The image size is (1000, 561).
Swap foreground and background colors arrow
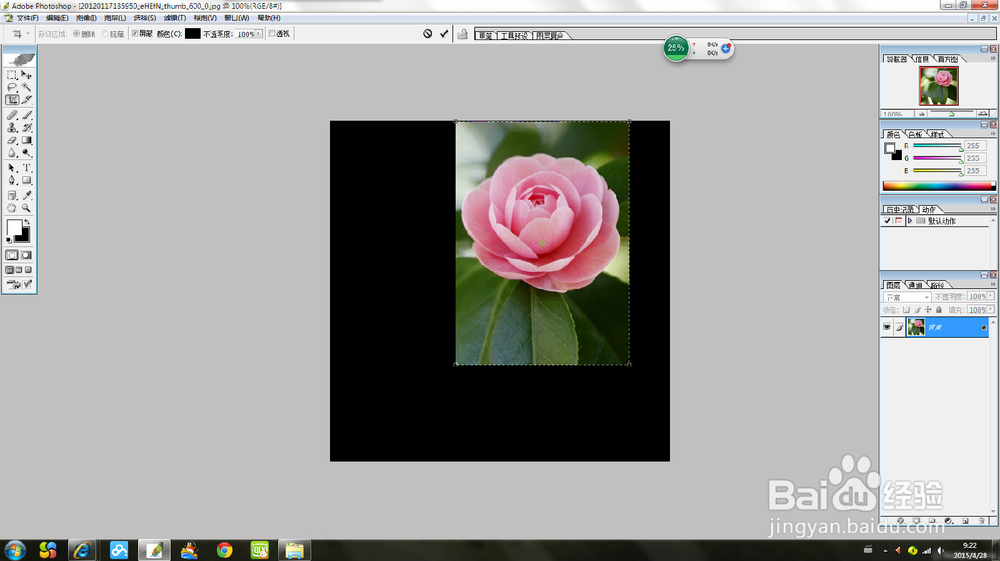pyautogui.click(x=27, y=221)
